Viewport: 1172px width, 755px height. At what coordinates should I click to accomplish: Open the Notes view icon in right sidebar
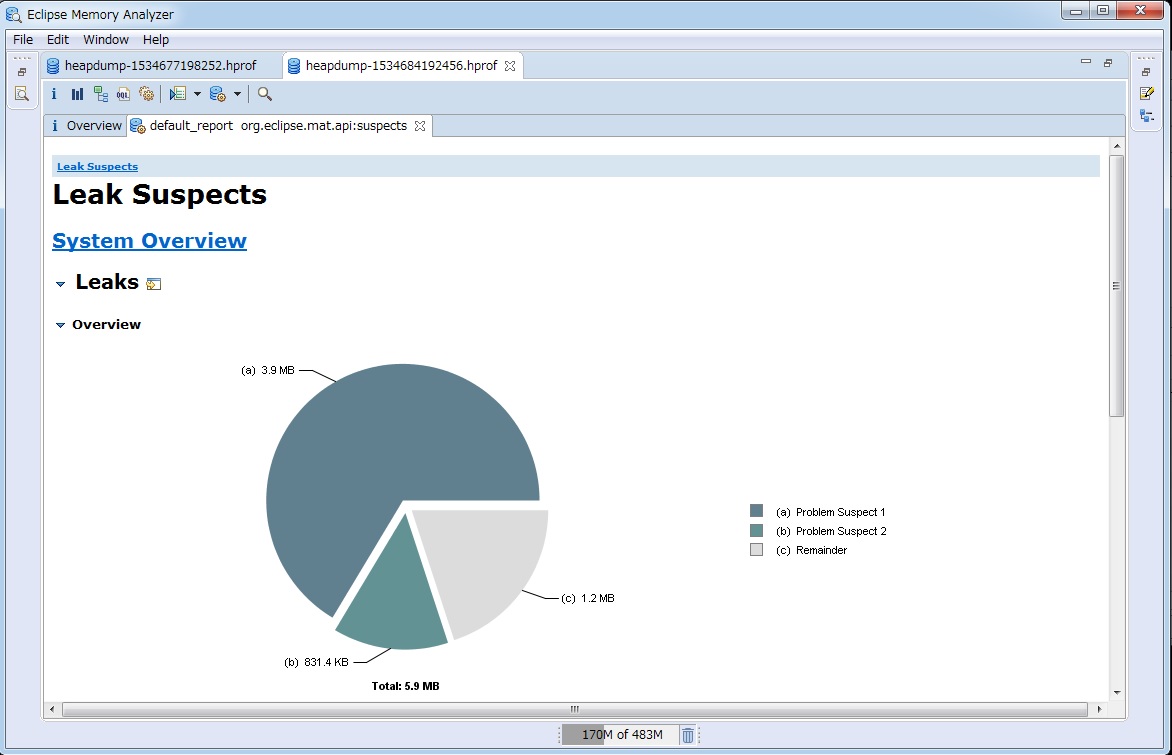point(1147,93)
